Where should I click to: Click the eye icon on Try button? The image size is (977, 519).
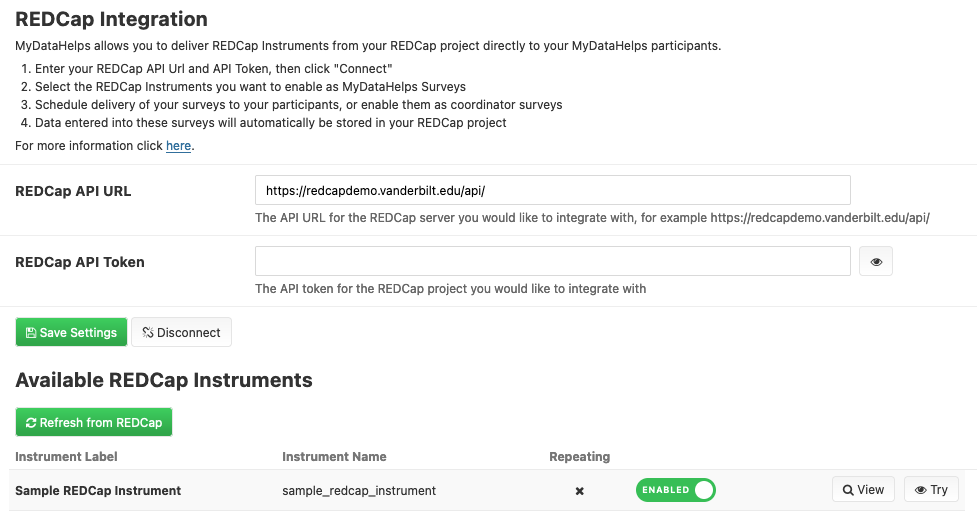pyautogui.click(x=920, y=490)
